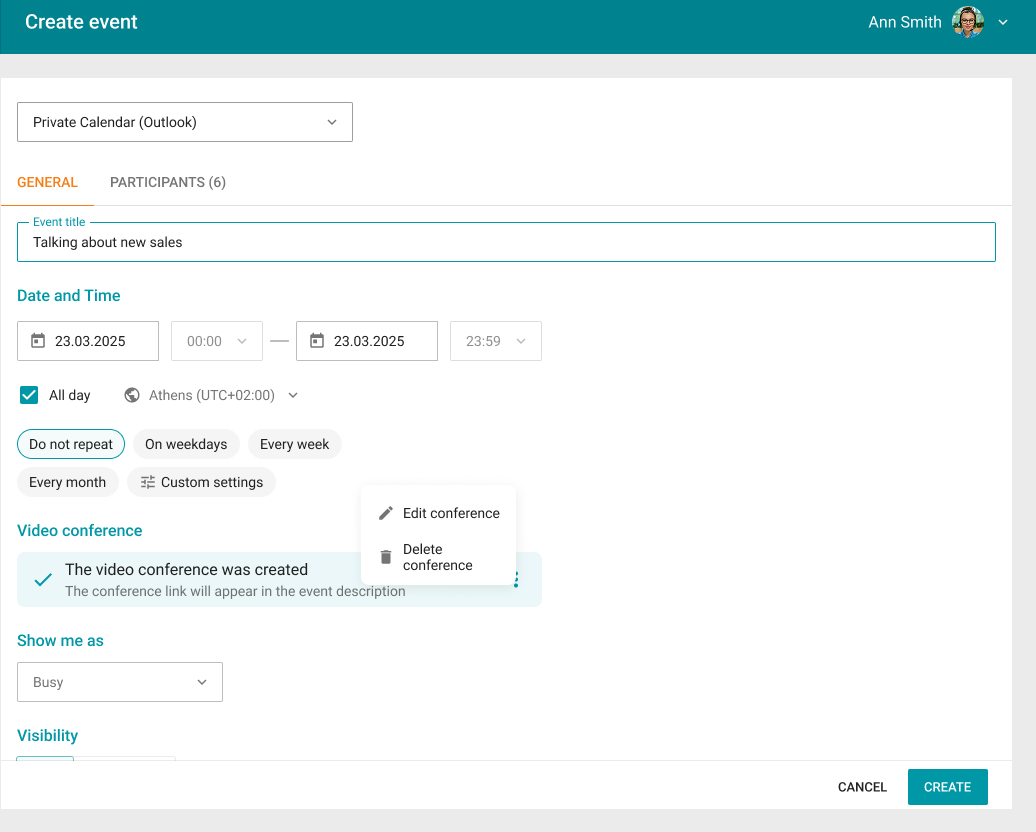Select the Every week repeat chip

(x=294, y=444)
